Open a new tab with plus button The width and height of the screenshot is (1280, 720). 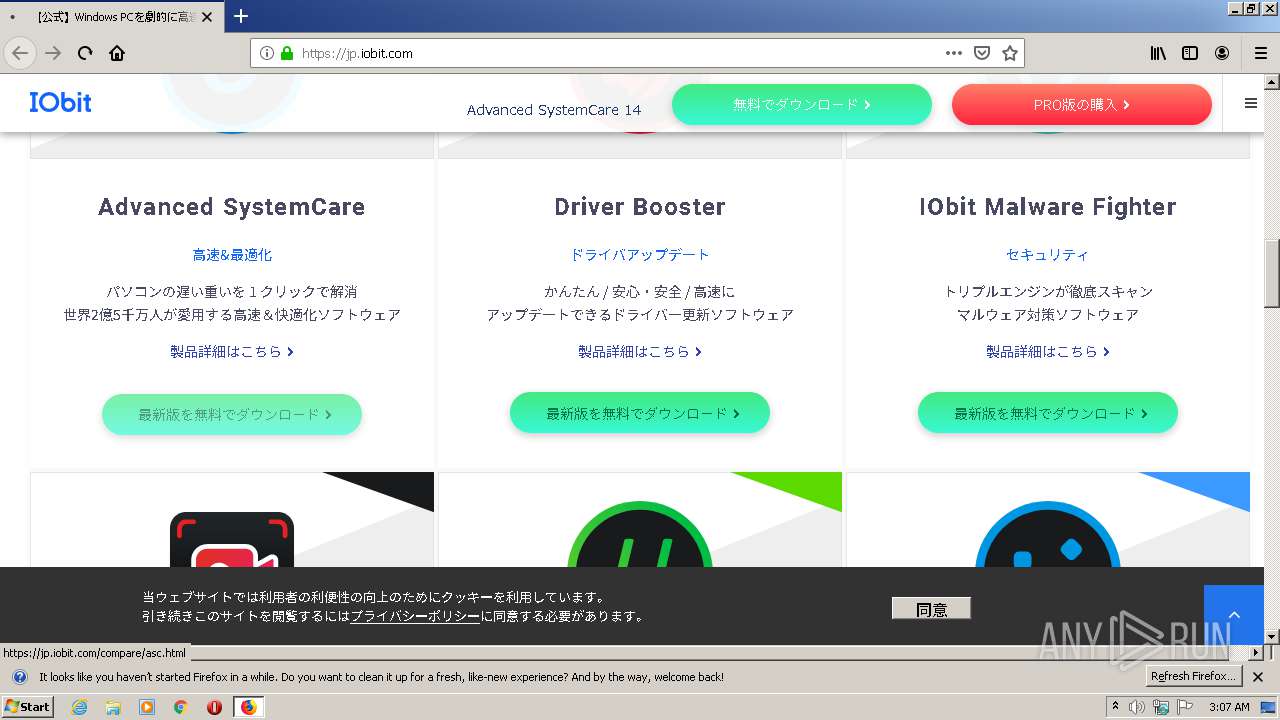pos(241,16)
